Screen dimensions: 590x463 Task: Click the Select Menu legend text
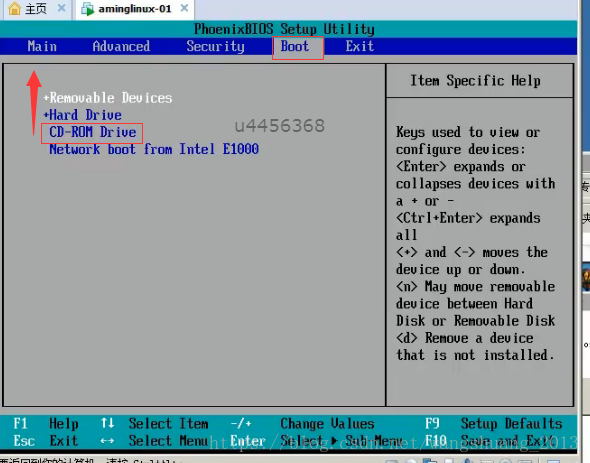click(x=168, y=441)
